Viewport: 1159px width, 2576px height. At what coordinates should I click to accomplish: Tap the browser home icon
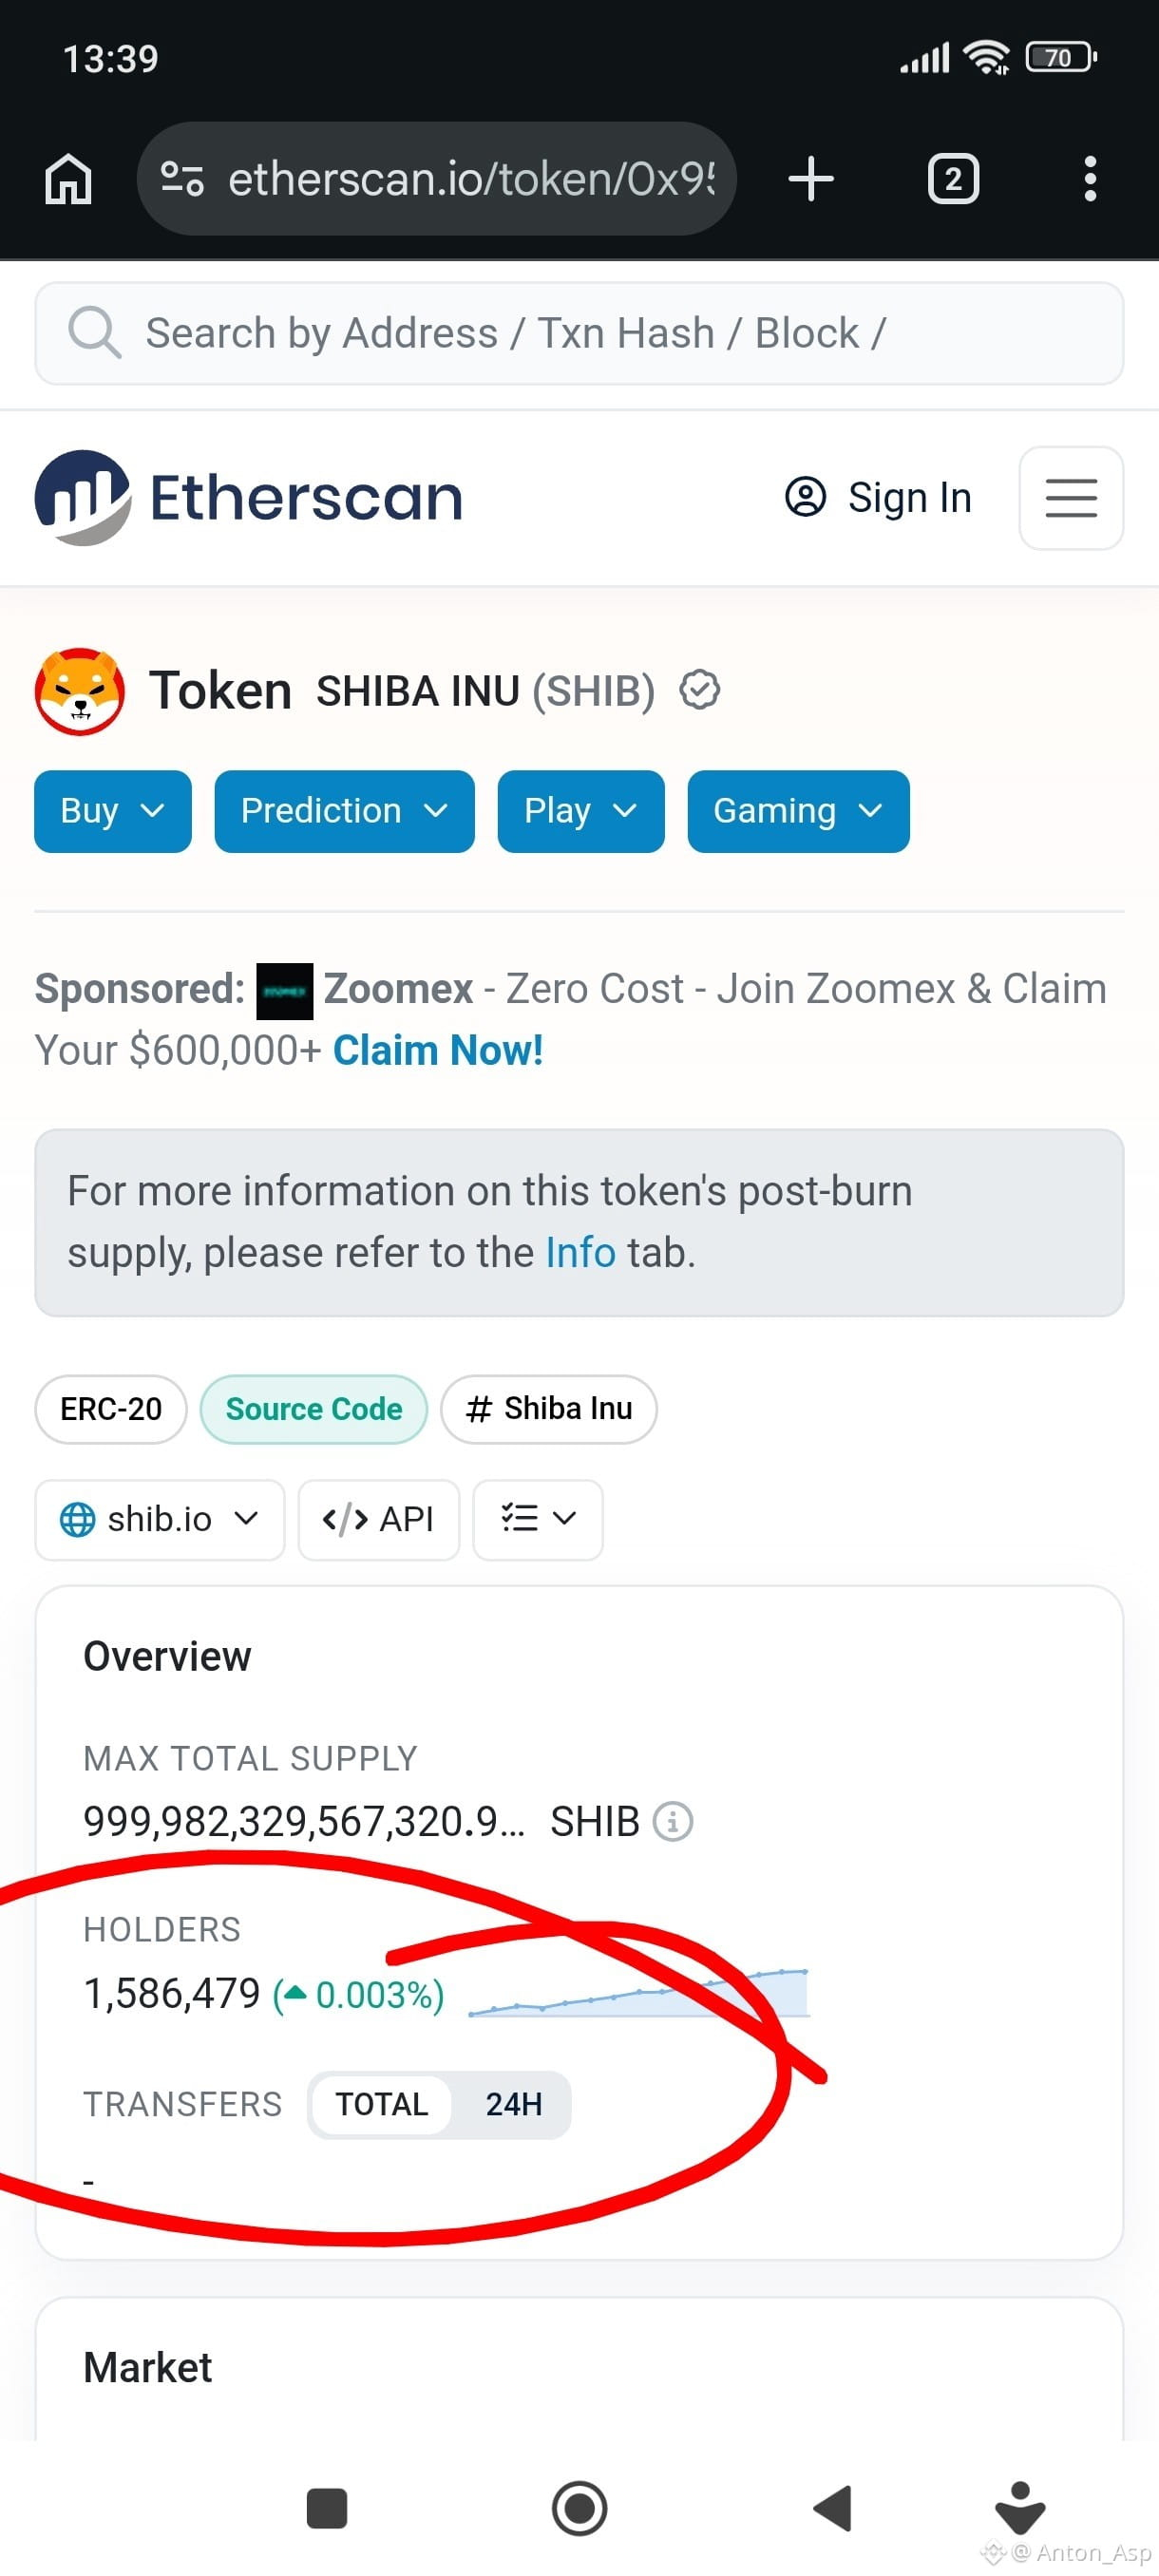(x=68, y=180)
